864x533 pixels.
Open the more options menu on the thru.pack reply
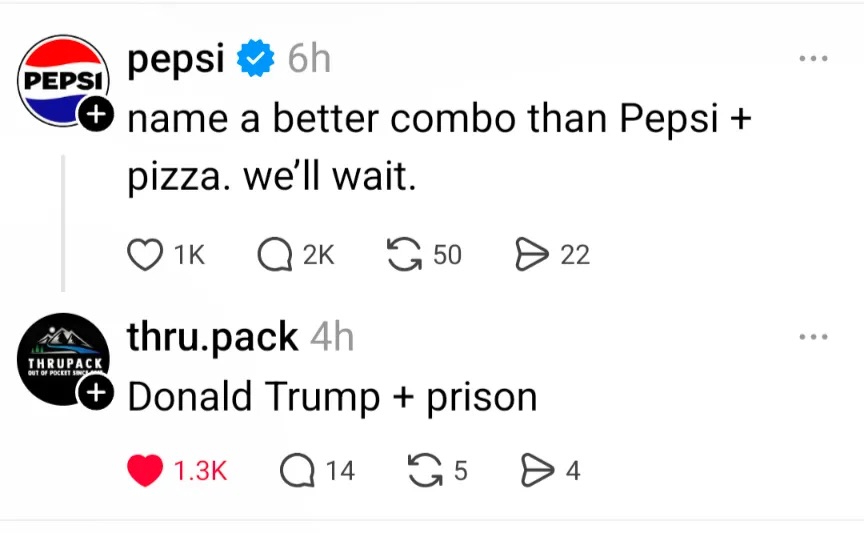[x=814, y=337]
